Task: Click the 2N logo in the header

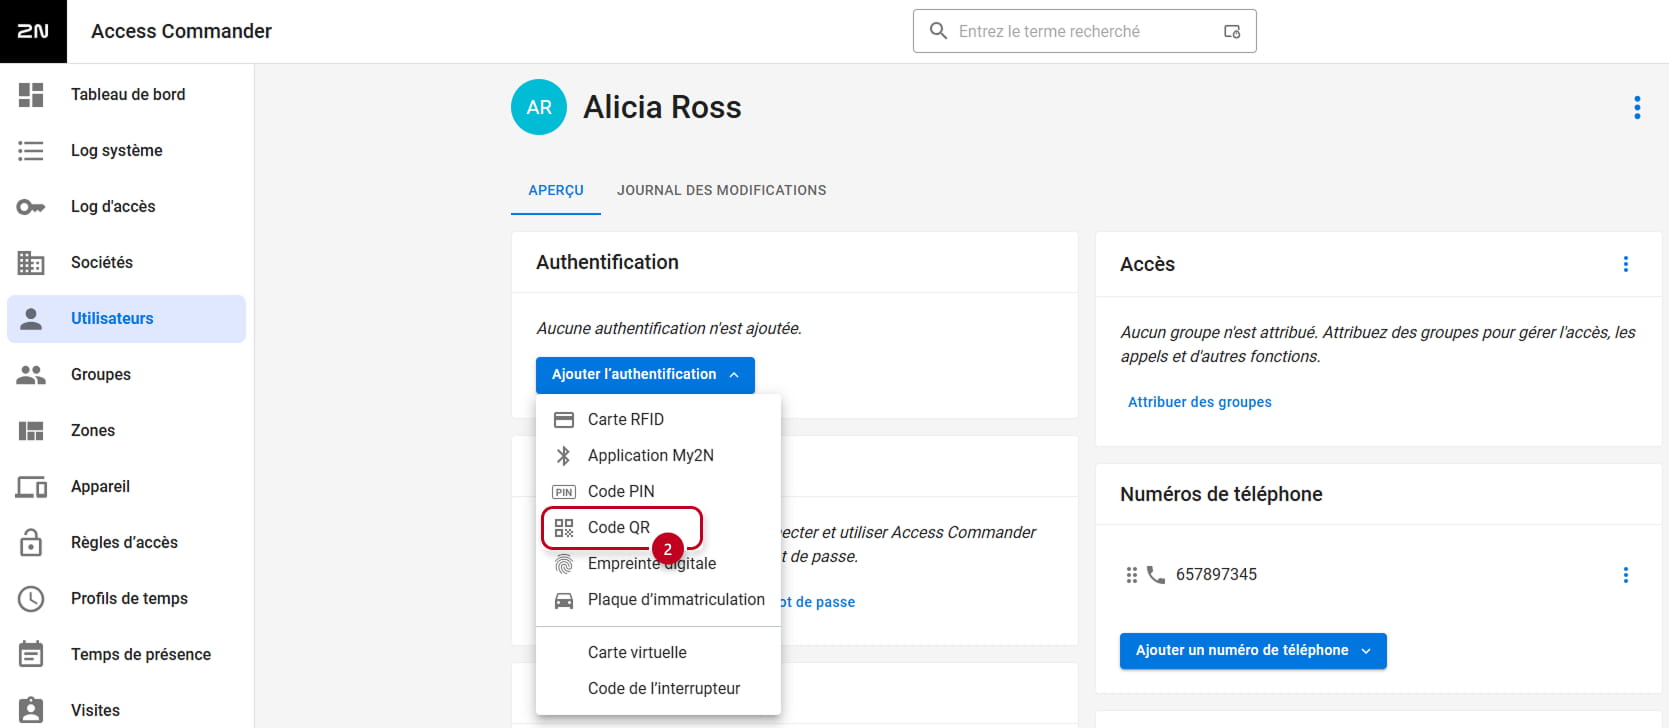Action: pyautogui.click(x=33, y=31)
